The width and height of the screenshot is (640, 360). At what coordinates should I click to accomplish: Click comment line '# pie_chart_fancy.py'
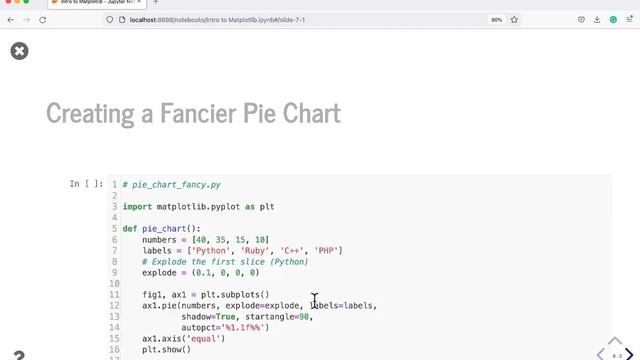click(171, 185)
